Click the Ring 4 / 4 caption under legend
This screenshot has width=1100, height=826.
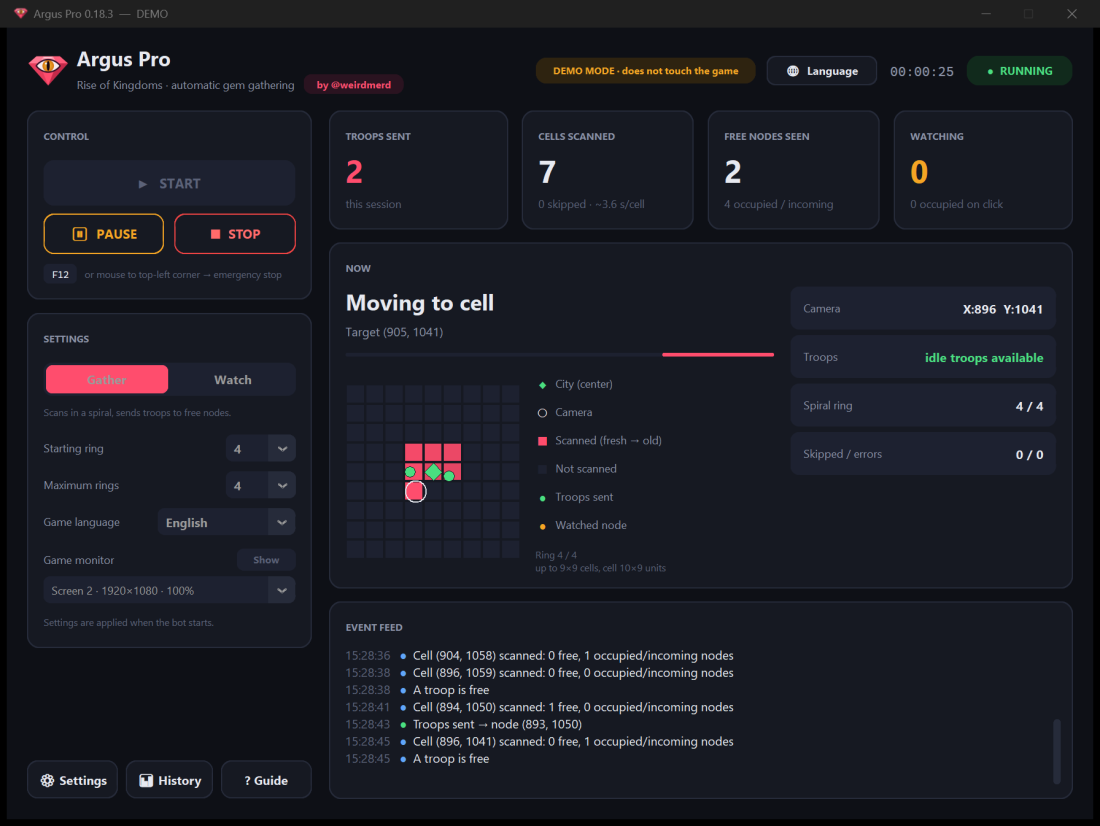[556, 555]
